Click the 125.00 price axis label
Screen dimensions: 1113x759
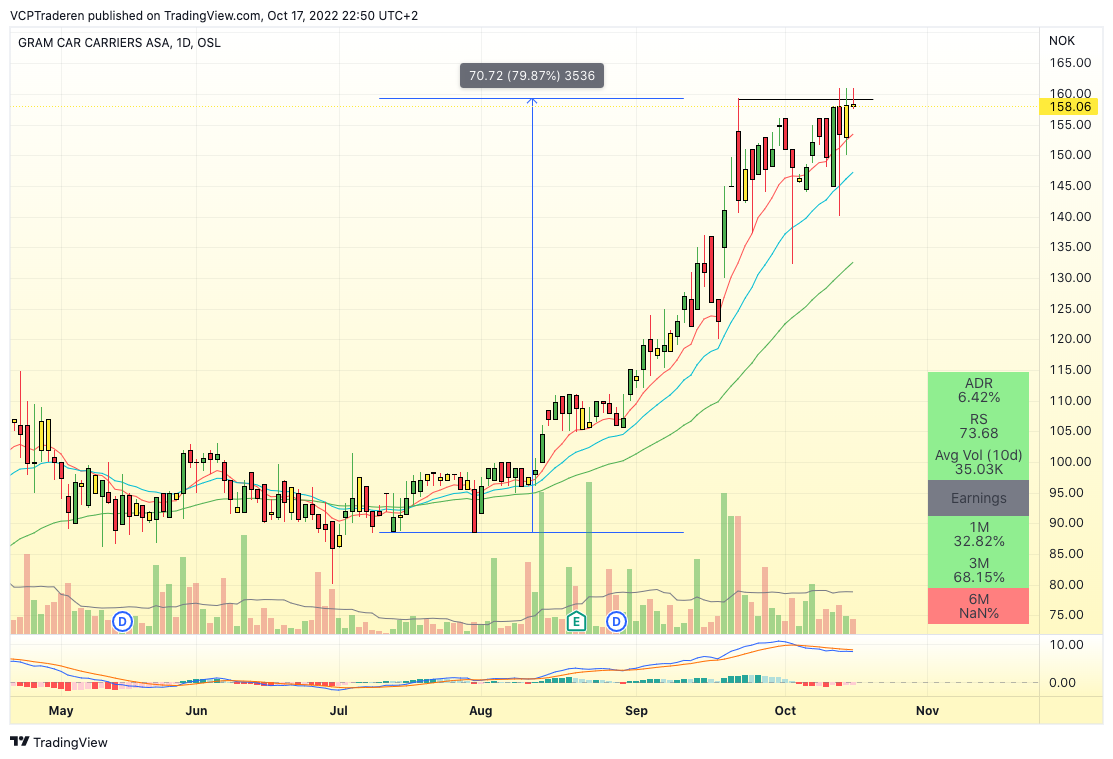click(1070, 308)
